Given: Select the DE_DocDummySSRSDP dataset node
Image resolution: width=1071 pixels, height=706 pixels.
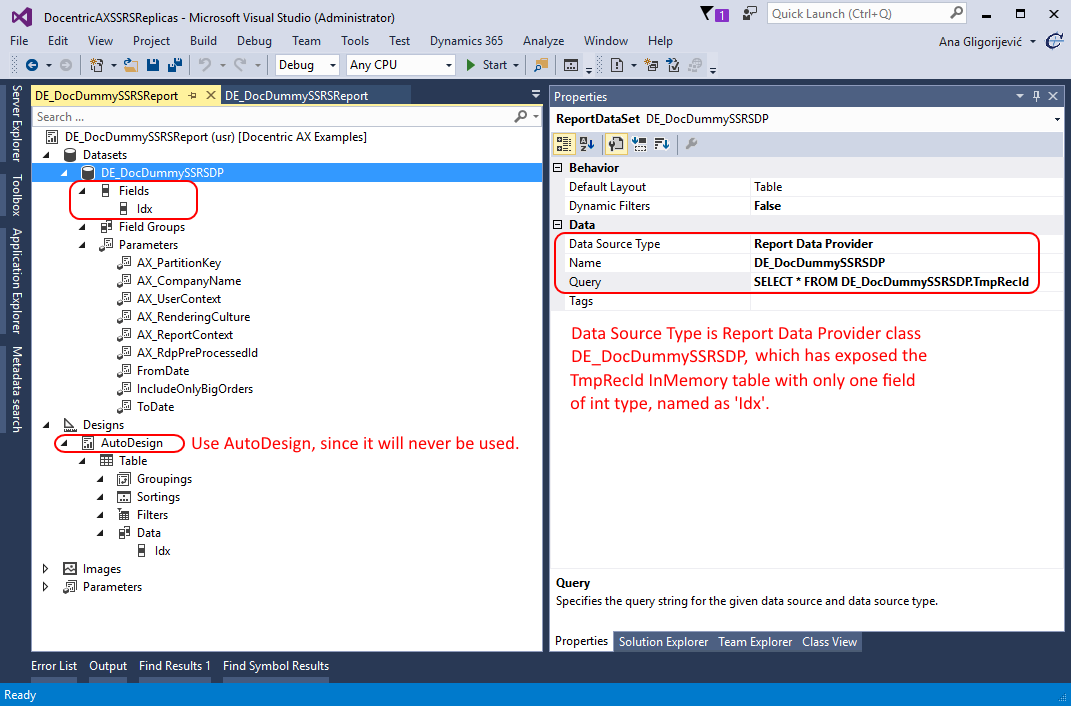Looking at the screenshot, I should tap(162, 173).
